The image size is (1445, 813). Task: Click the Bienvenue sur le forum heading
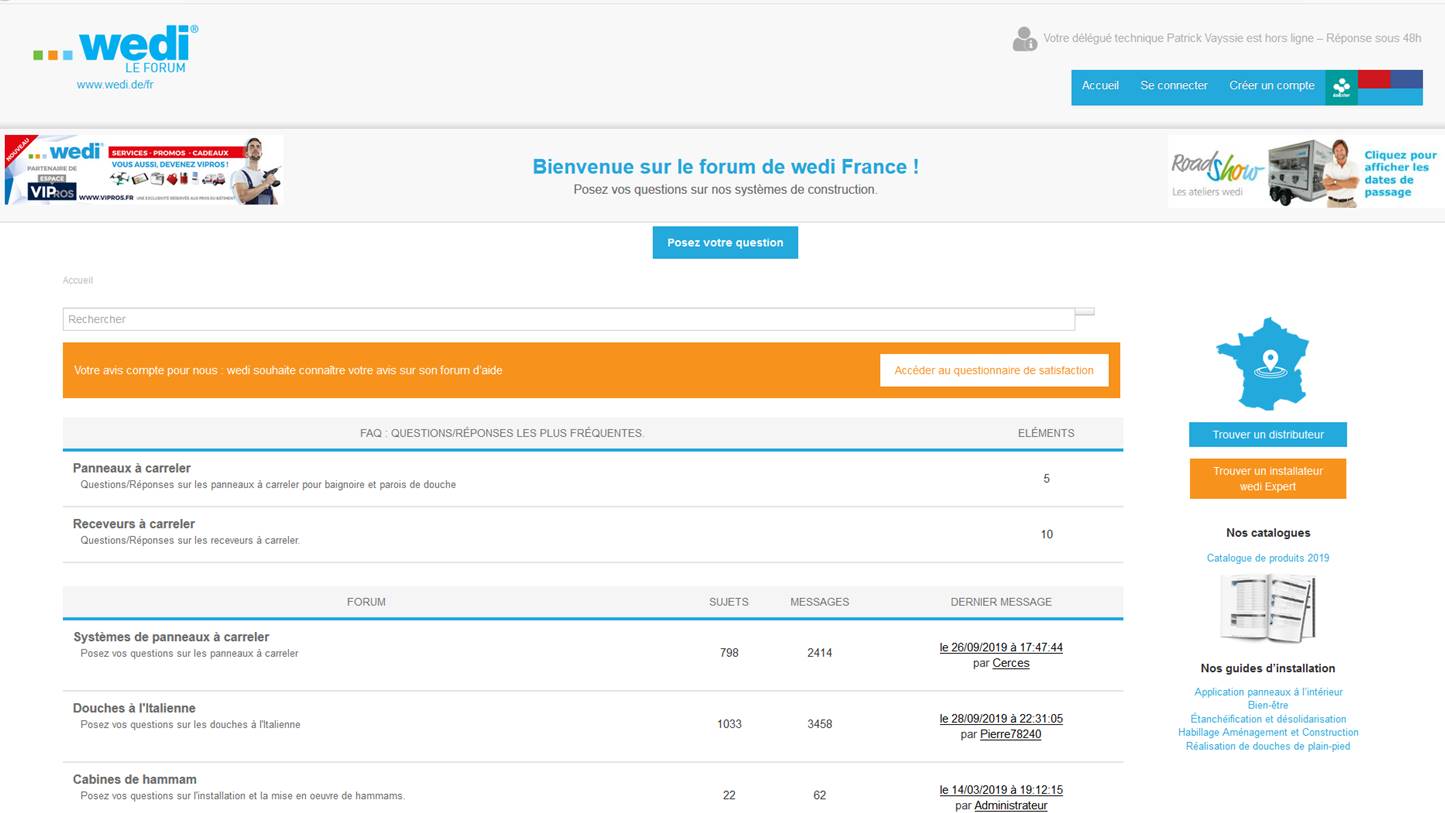click(725, 167)
